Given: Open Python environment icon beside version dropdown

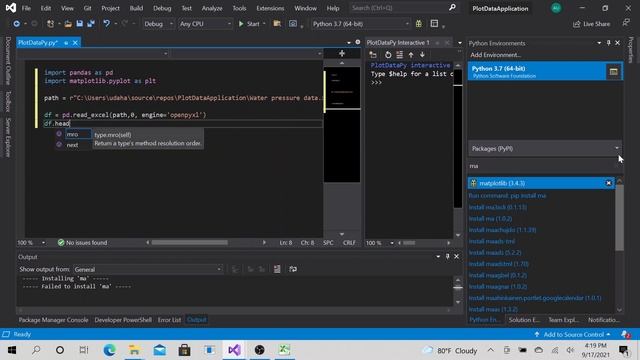Looking at the screenshot, I should (x=419, y=24).
